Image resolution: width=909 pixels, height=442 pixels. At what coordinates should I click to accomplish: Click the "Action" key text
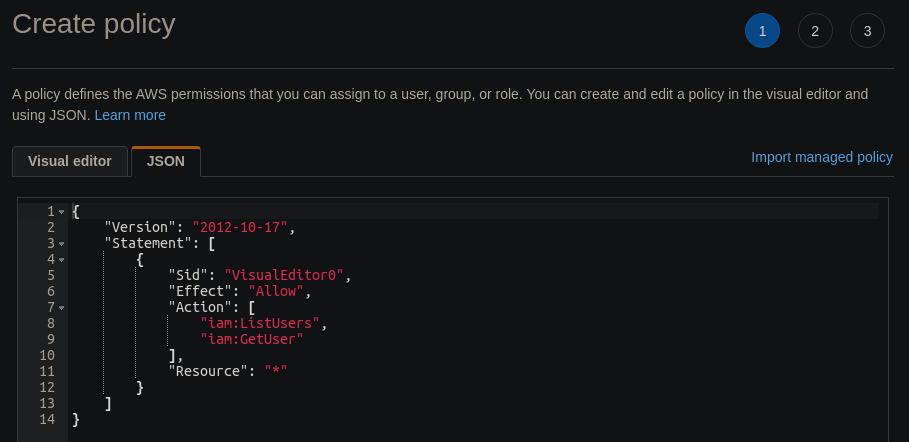[x=200, y=307]
